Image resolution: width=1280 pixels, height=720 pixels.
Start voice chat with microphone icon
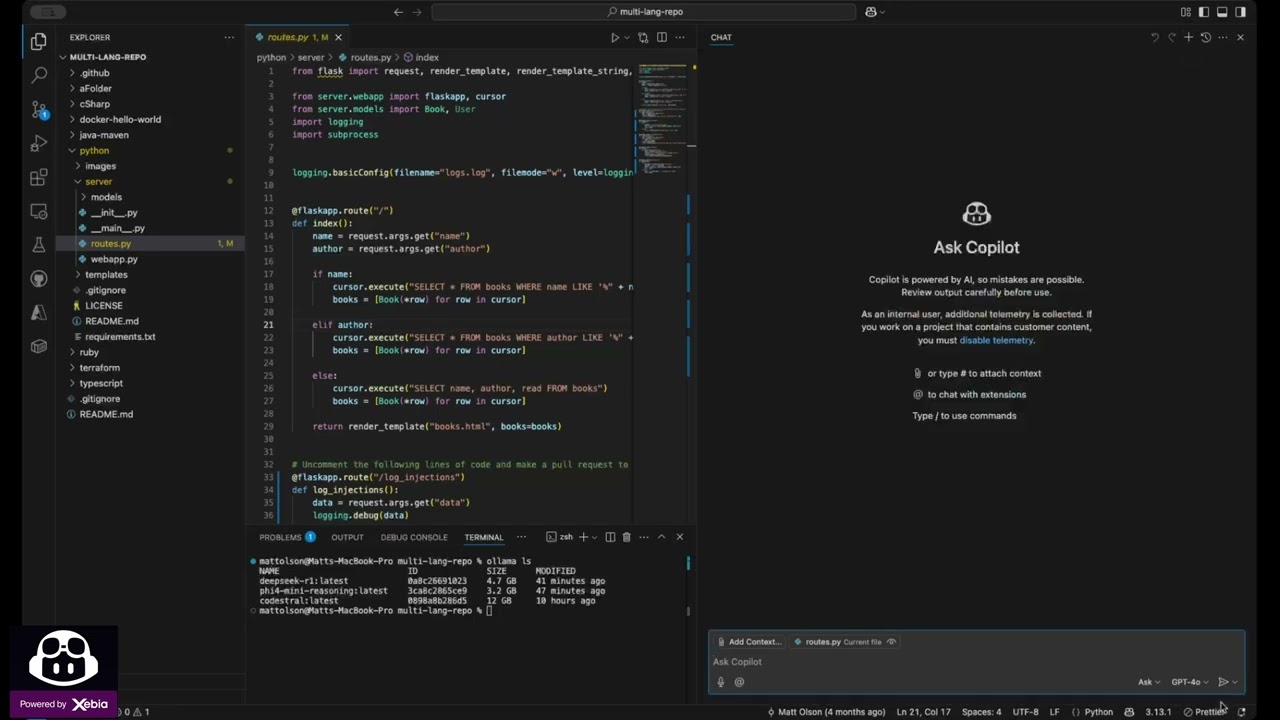point(720,682)
